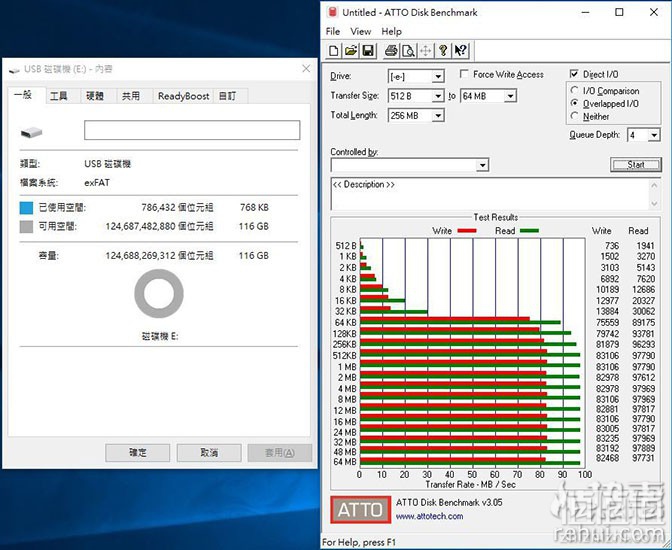The image size is (672, 550).
Task: Click the ATTO Disk Benchmark title bar app icon
Action: tap(332, 12)
